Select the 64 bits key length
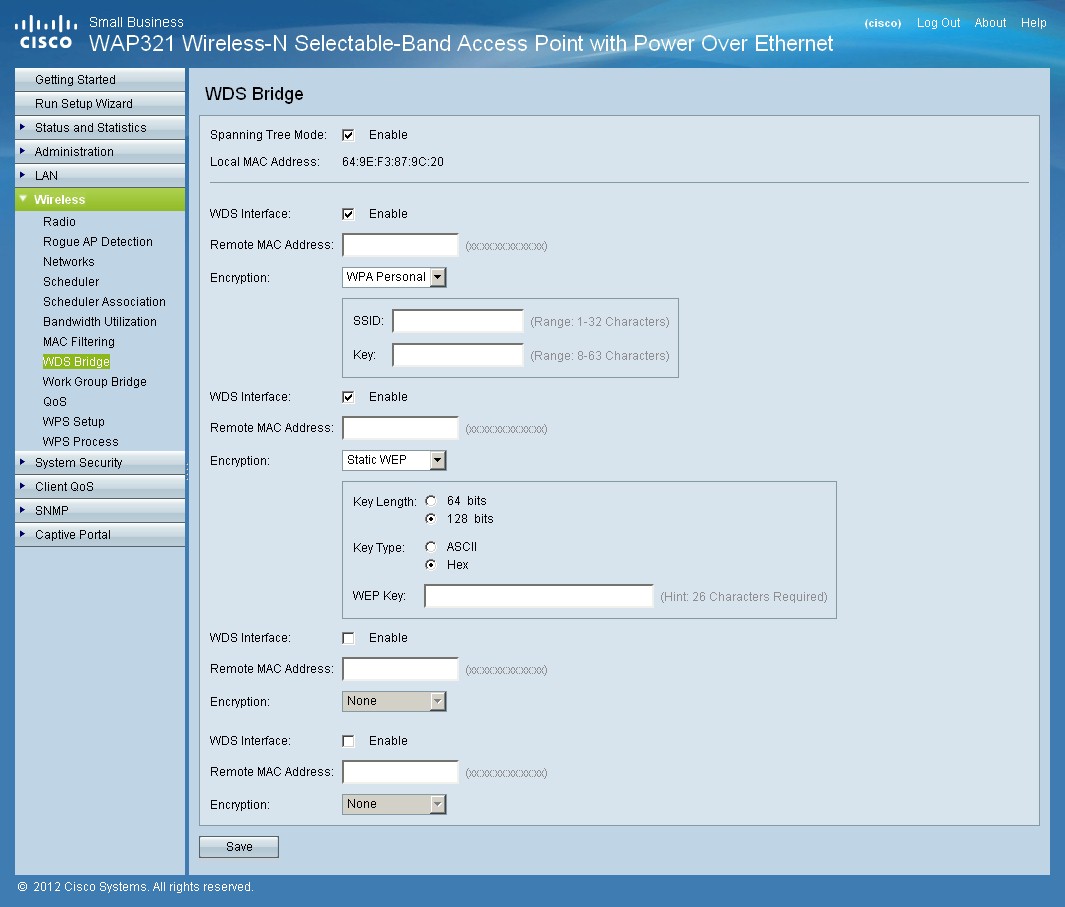This screenshot has width=1065, height=907. pyautogui.click(x=431, y=501)
